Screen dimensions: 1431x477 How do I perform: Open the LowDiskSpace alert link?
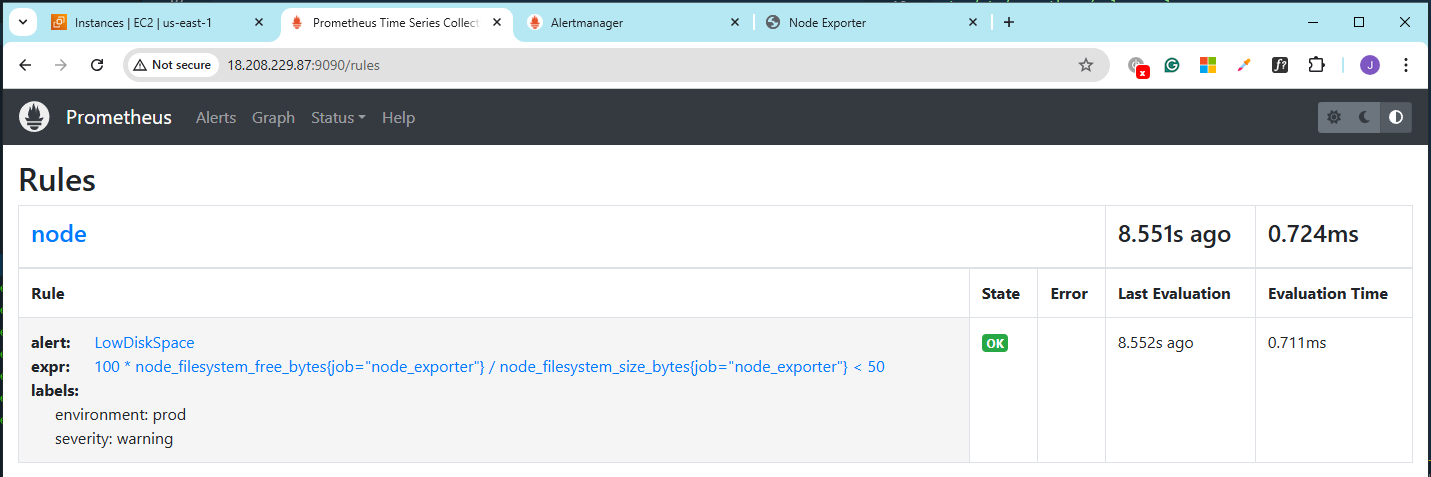[x=145, y=342]
